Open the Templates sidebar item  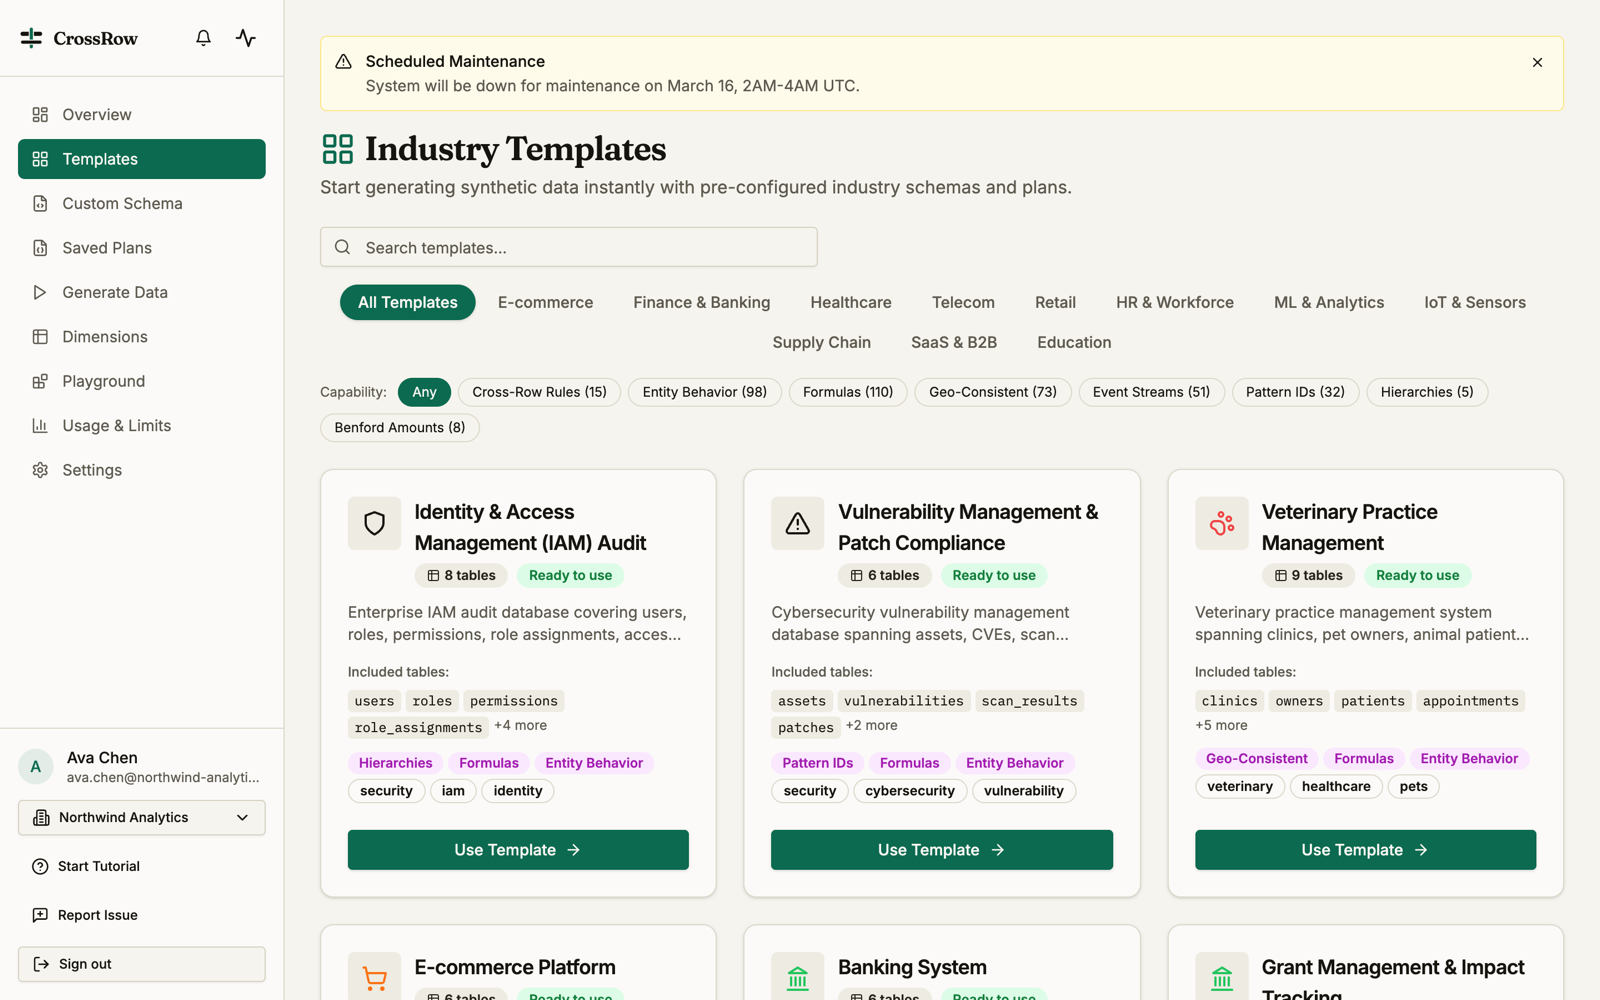(x=142, y=159)
